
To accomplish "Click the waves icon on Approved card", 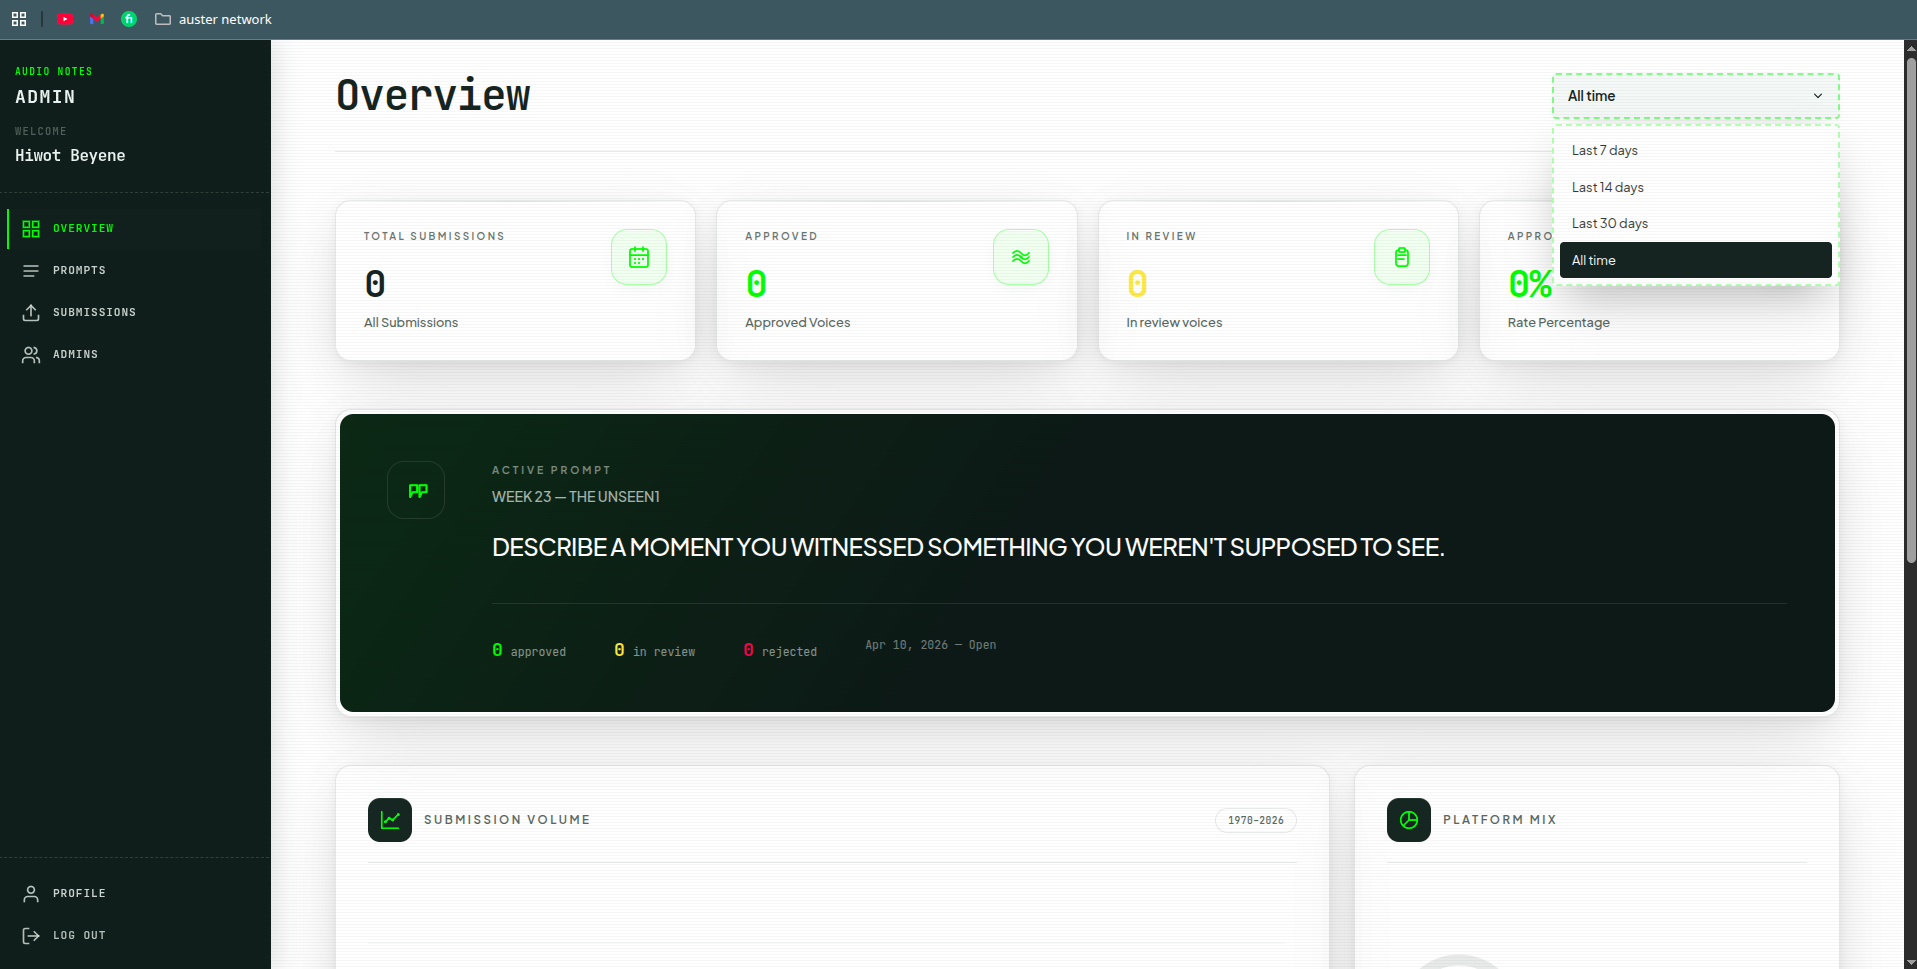I will 1021,257.
